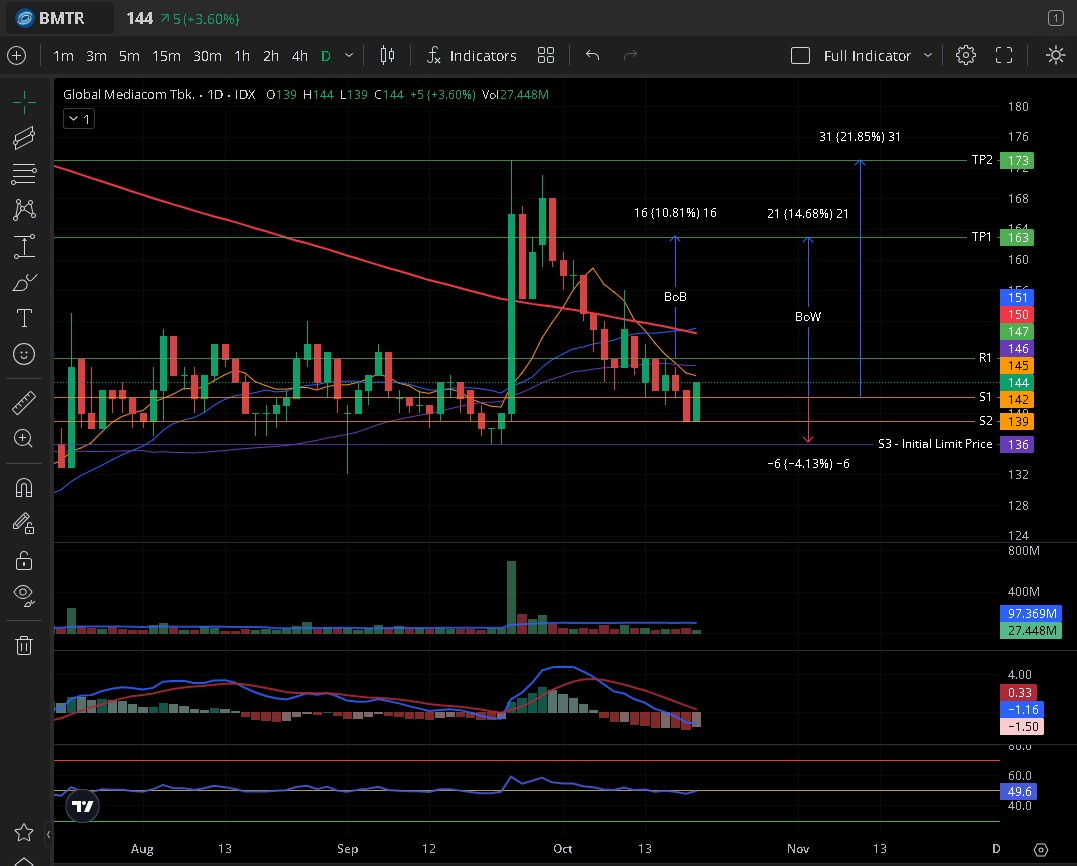
Task: Open the emoji sticker tool
Action: [24, 354]
